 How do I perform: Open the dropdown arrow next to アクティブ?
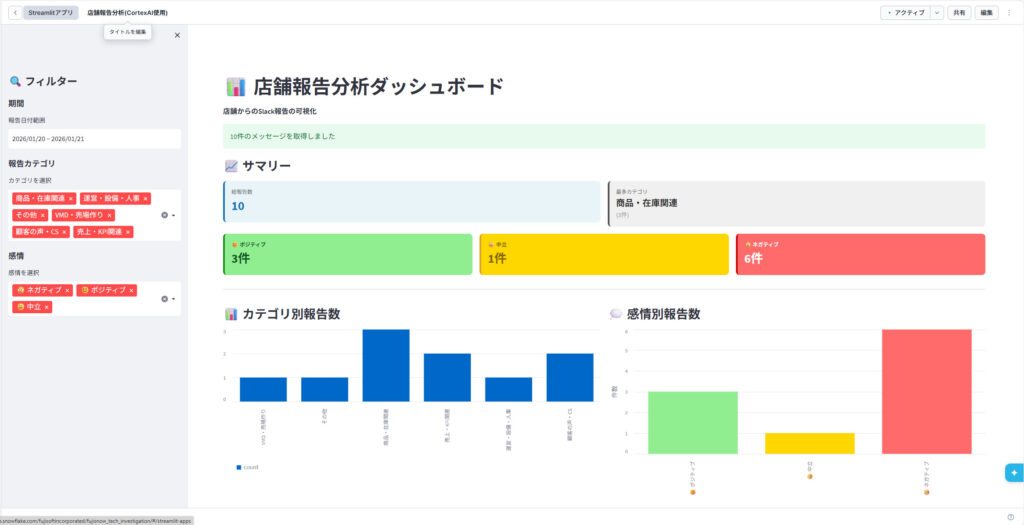click(x=936, y=13)
